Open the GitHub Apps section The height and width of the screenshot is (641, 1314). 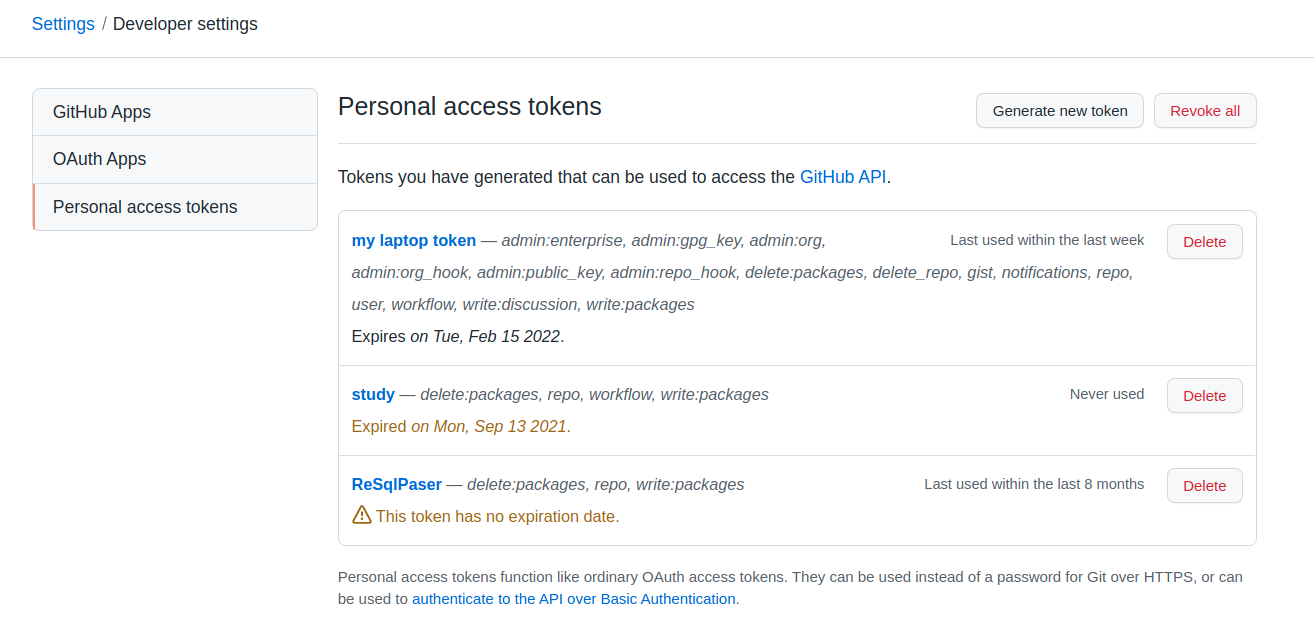(102, 112)
